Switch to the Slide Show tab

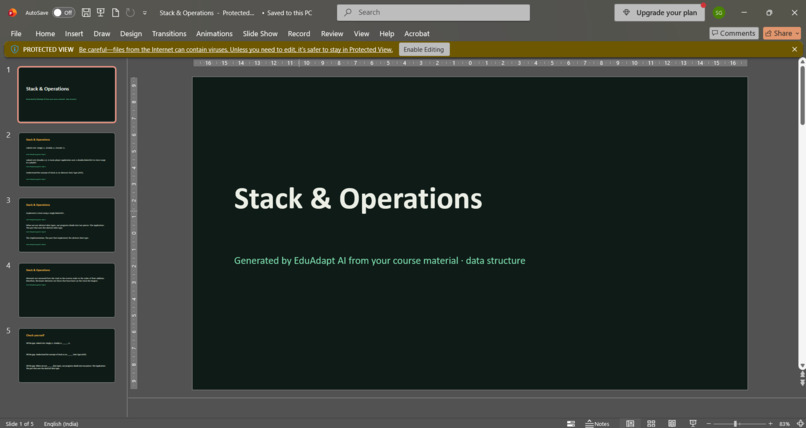pyautogui.click(x=260, y=33)
